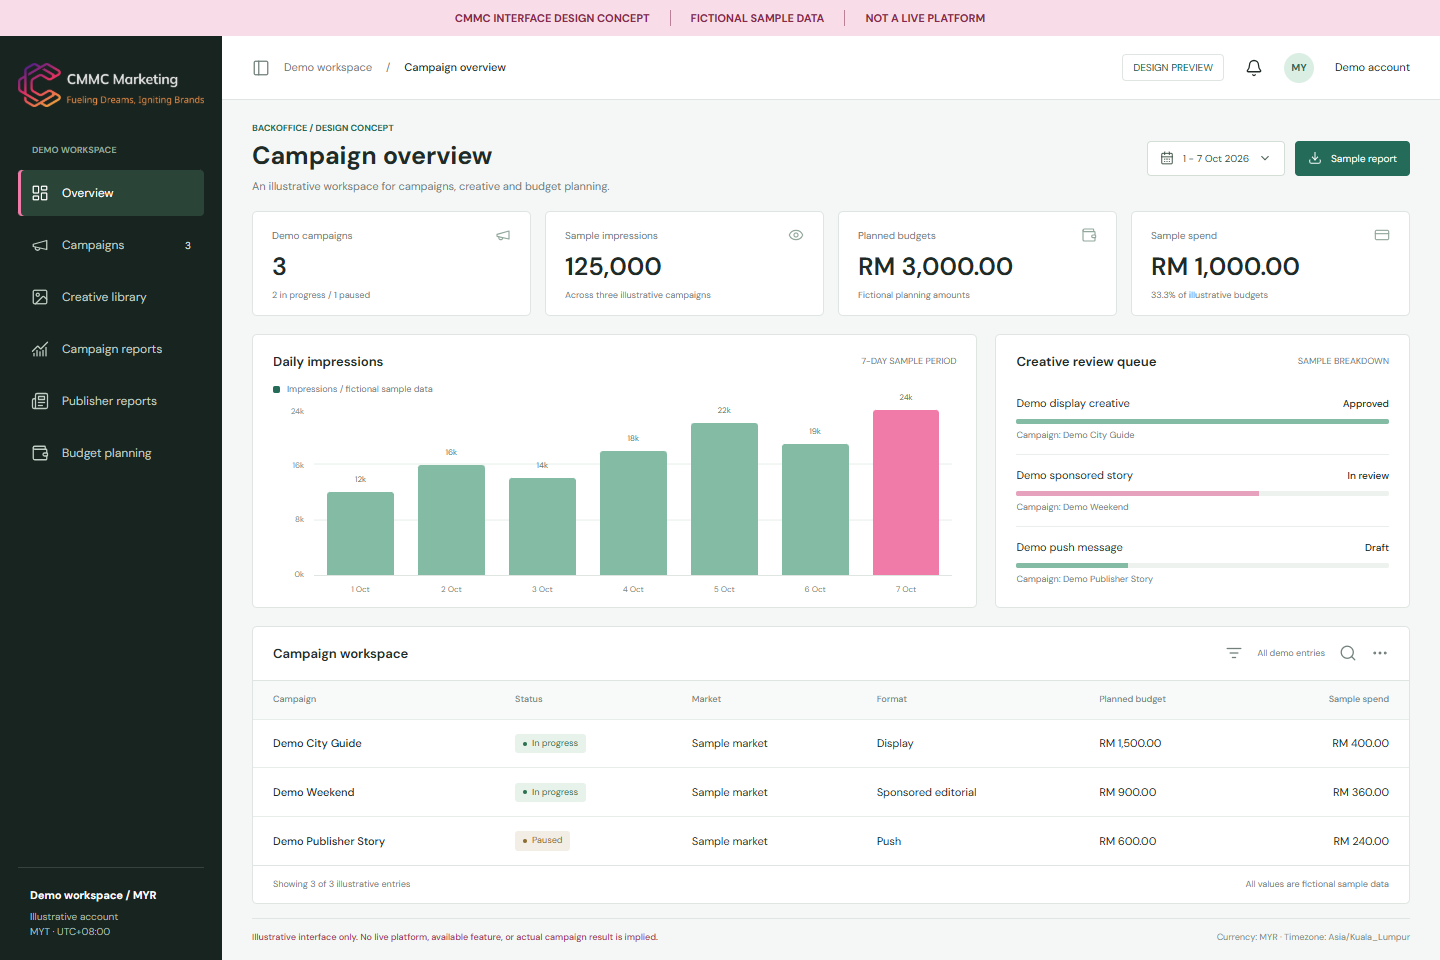
Task: Click the 5 Oct bar in Daily impressions
Action: pyautogui.click(x=724, y=499)
